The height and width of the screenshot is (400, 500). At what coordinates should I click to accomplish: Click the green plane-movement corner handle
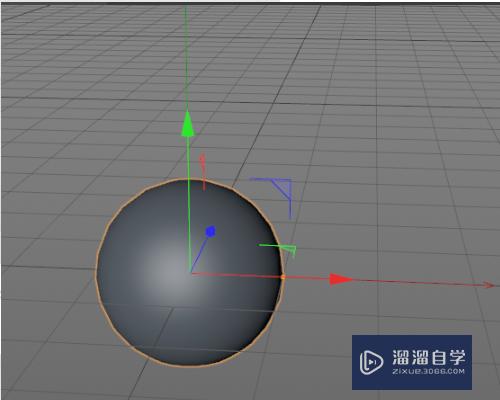[289, 250]
